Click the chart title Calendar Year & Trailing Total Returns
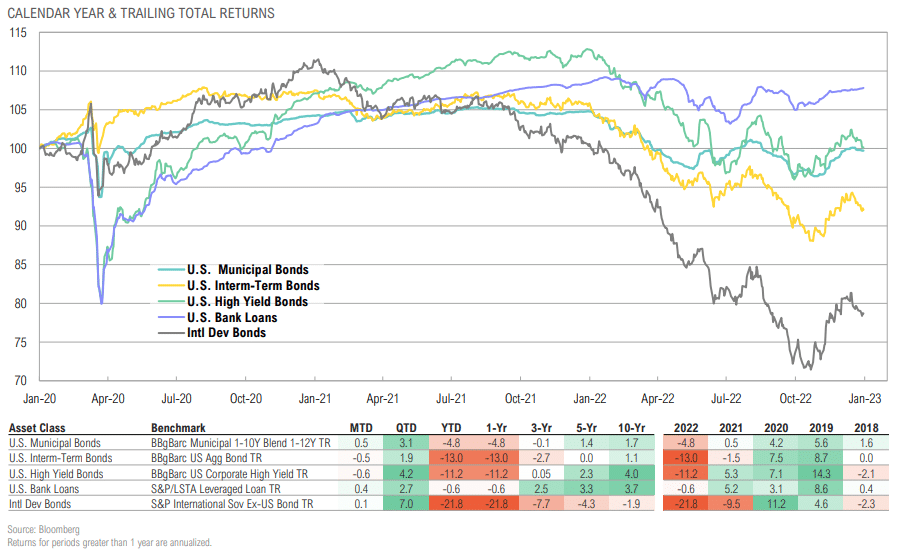The width and height of the screenshot is (898, 551). click(x=141, y=13)
